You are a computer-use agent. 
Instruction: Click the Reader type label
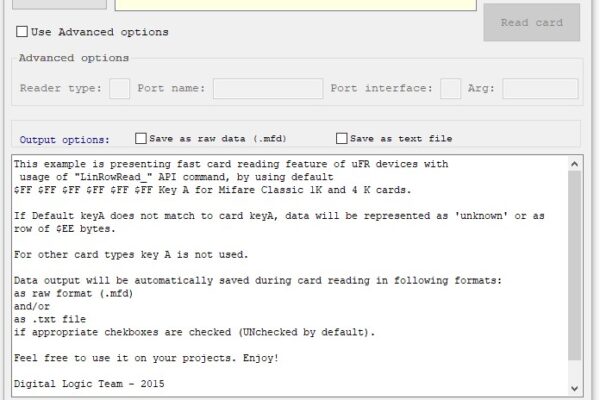pyautogui.click(x=61, y=88)
